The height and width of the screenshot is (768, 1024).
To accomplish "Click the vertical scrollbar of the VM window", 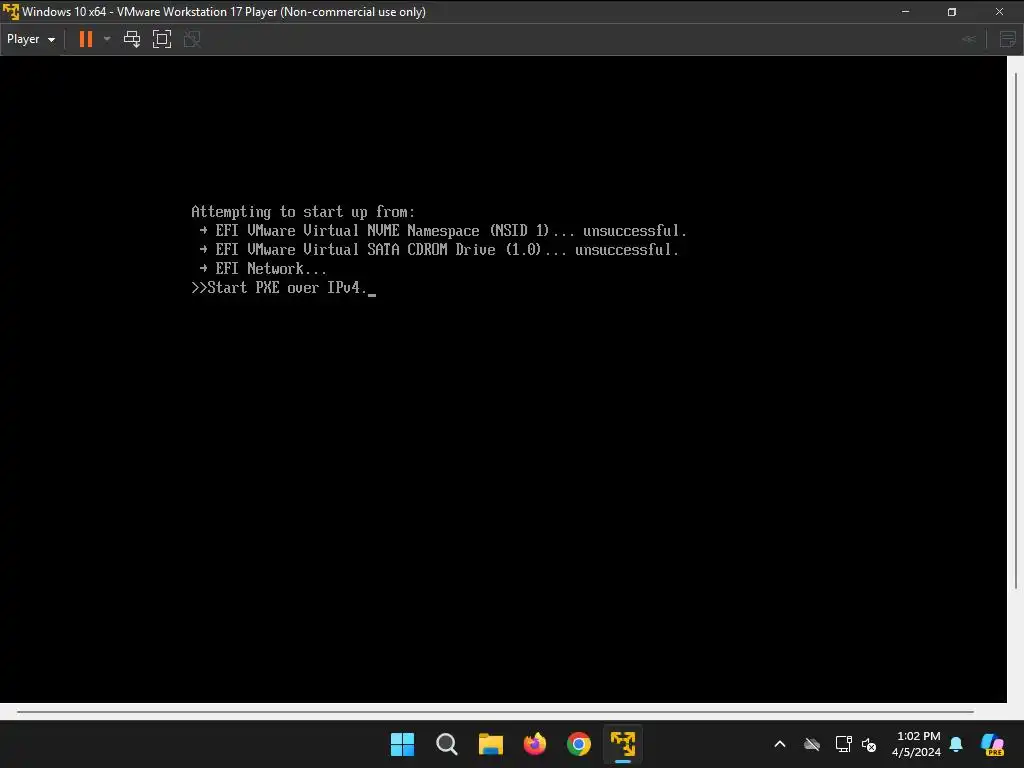I will [x=1016, y=330].
